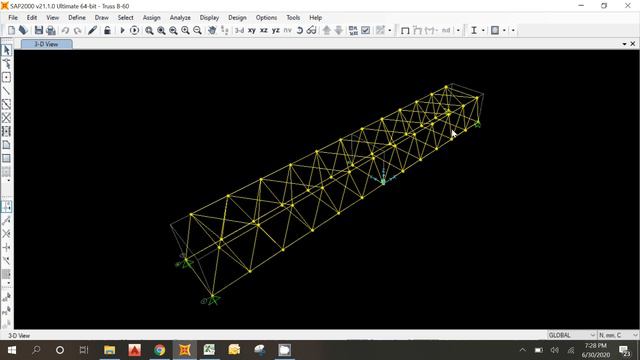
Task: Click the Show Undeformed Shape icon
Action: (x=405, y=30)
